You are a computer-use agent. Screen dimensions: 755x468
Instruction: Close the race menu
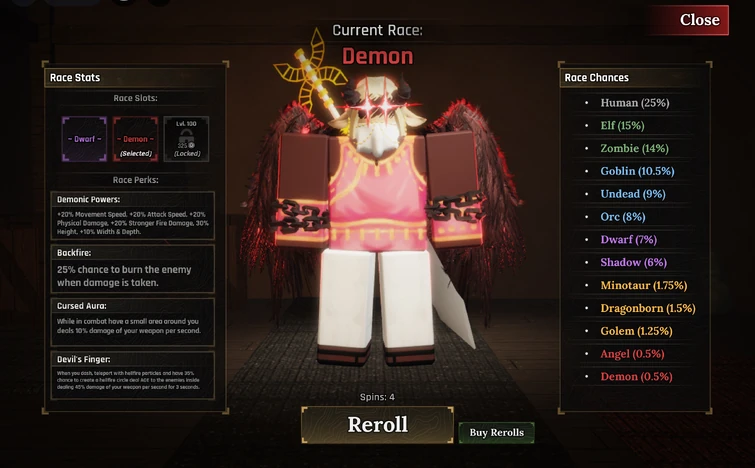pos(699,20)
